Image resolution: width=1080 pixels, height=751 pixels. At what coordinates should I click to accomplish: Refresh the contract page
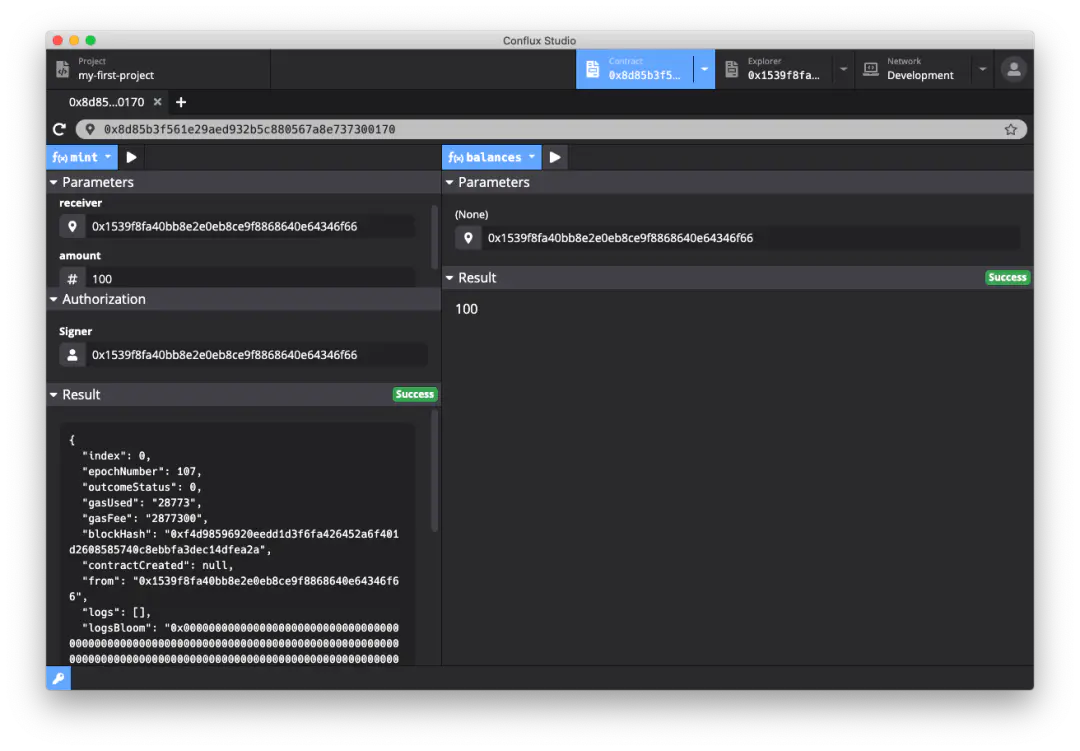pyautogui.click(x=59, y=129)
